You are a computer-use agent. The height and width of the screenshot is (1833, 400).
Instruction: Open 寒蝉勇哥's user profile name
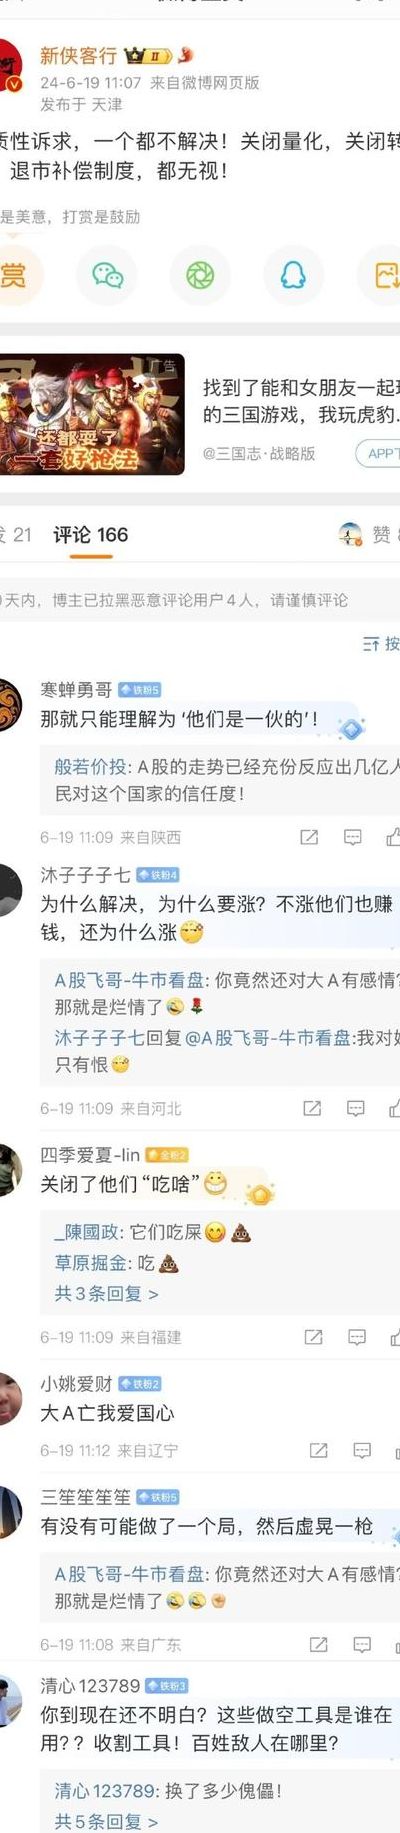76,690
